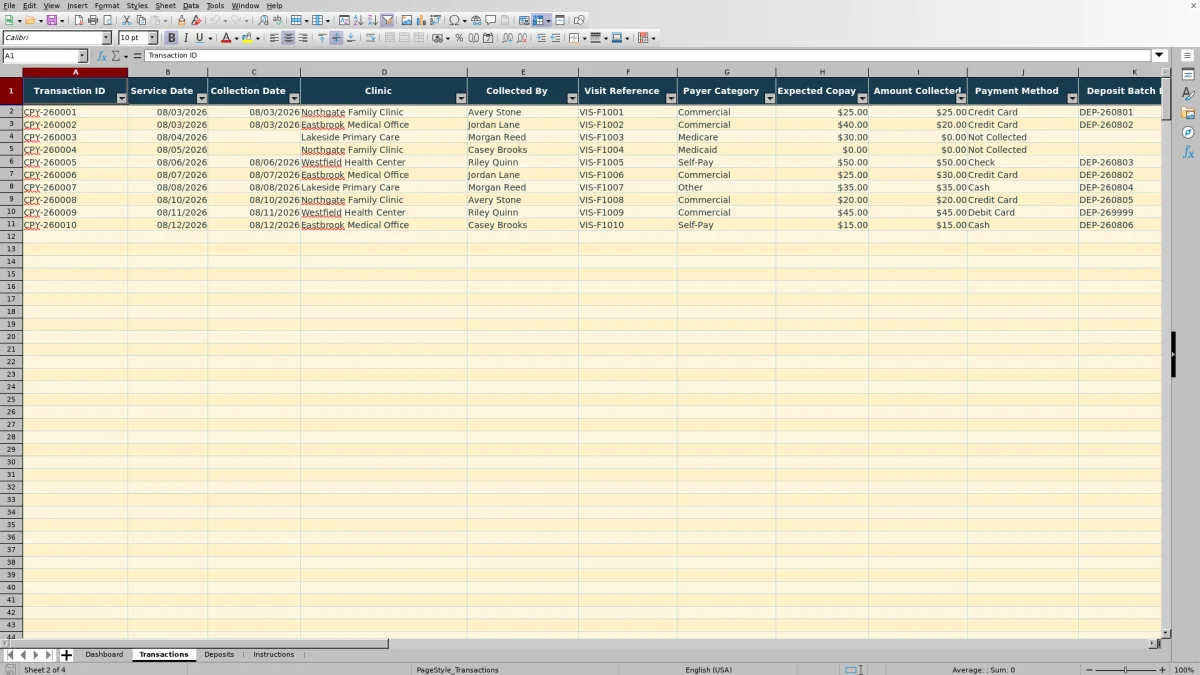Image resolution: width=1200 pixels, height=675 pixels.
Task: Toggle Center Horizontally alignment
Action: point(288,38)
